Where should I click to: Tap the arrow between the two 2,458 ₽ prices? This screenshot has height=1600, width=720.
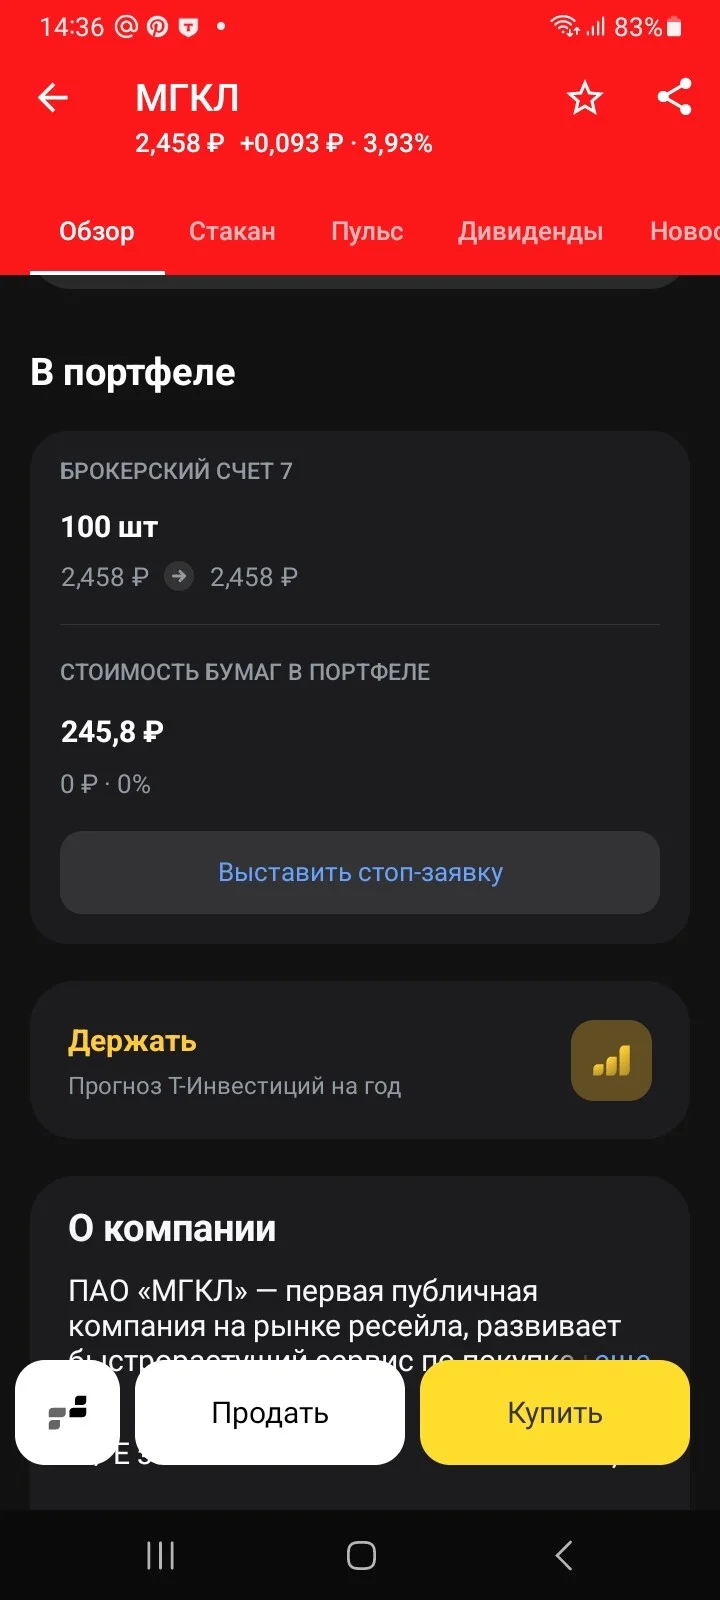pyautogui.click(x=179, y=576)
